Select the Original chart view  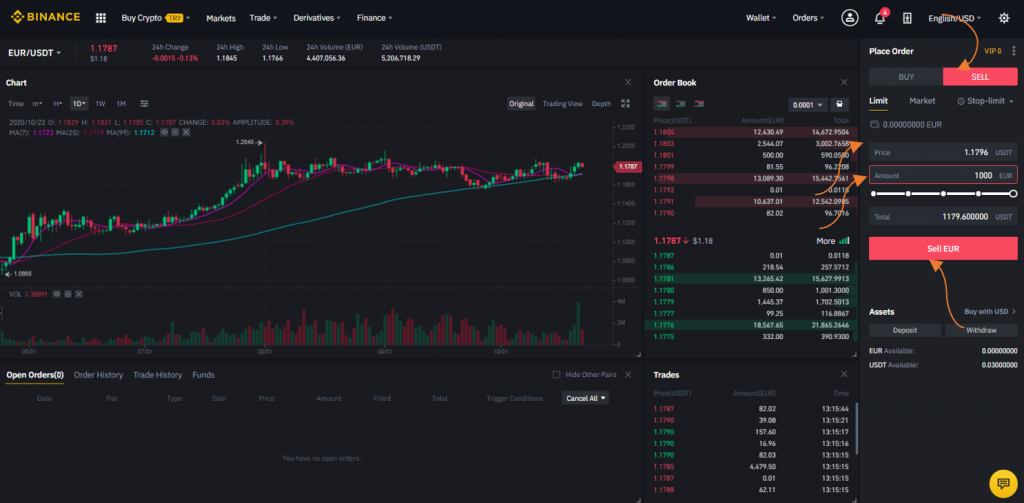point(521,103)
